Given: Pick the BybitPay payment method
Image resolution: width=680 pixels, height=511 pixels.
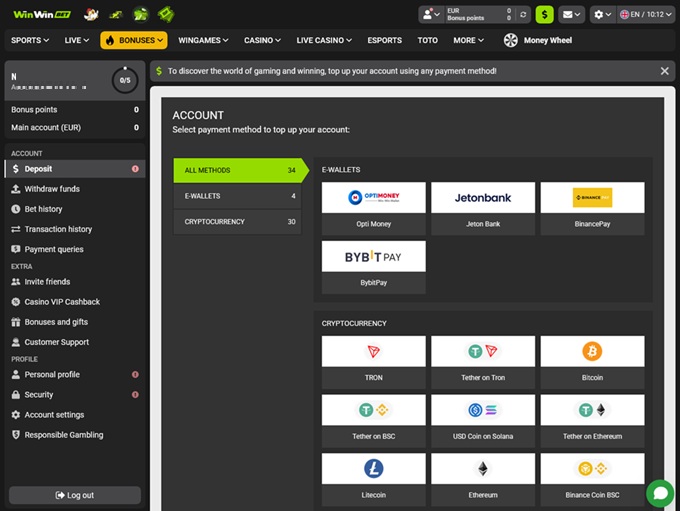Looking at the screenshot, I should (374, 264).
